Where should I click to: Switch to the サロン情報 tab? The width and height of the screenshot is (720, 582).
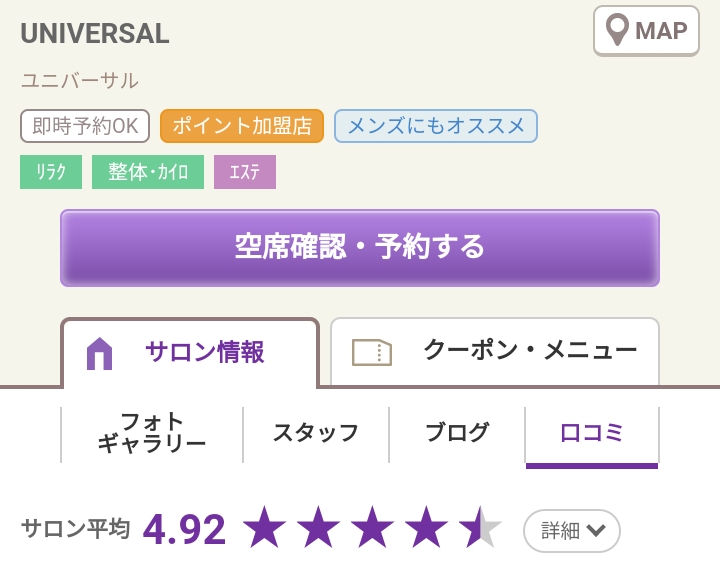click(x=190, y=353)
